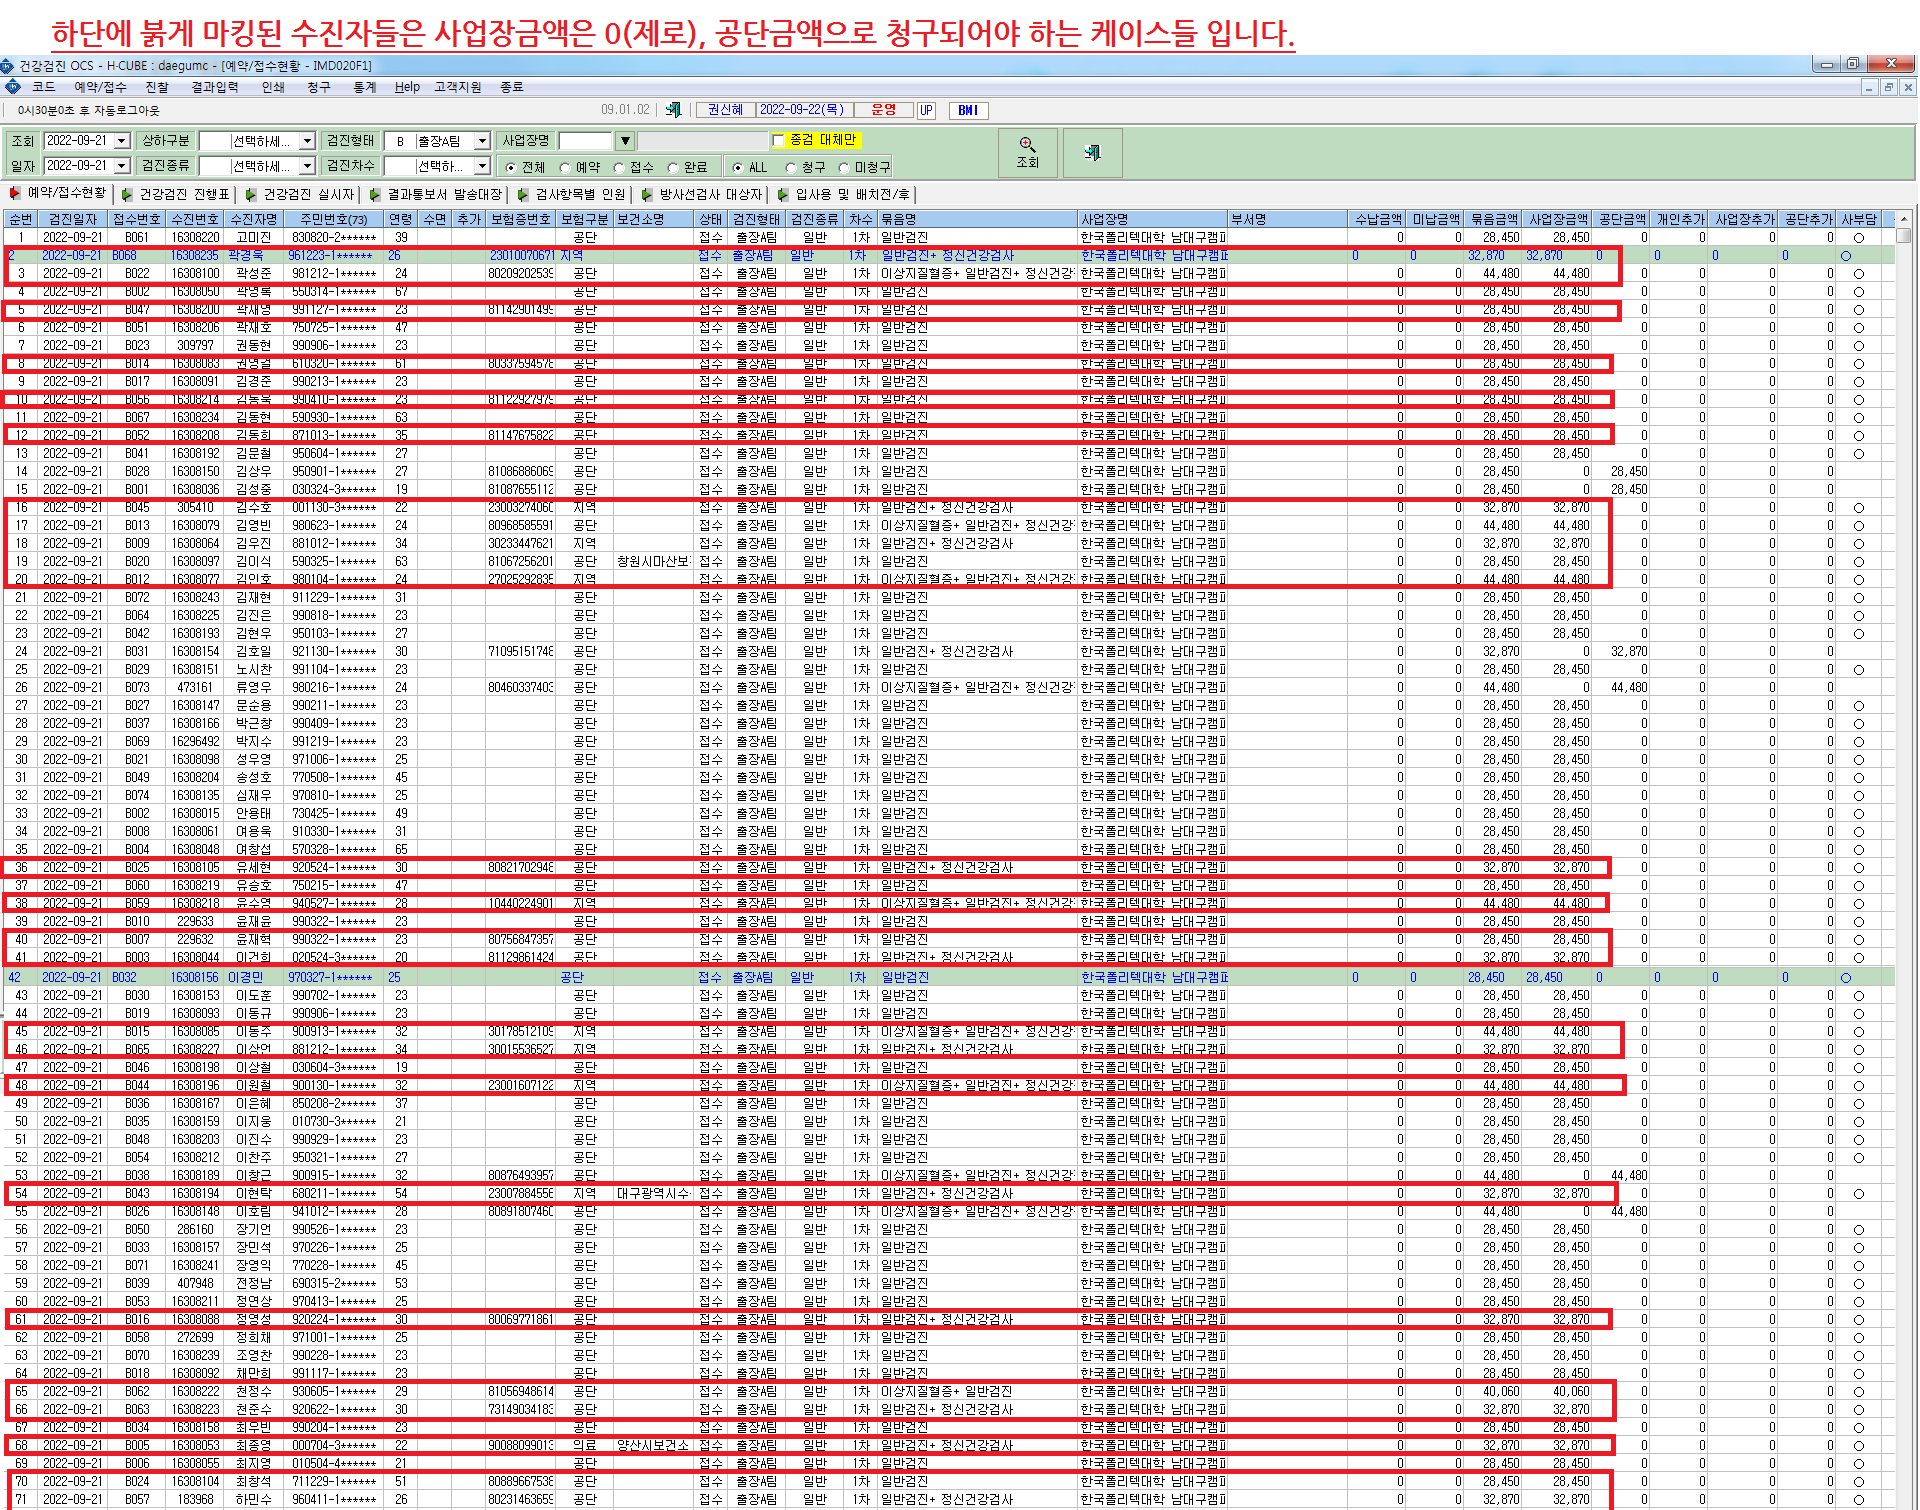Viewport: 1920px width, 1510px height.
Task: Click the BMI button in status bar
Action: [x=968, y=110]
